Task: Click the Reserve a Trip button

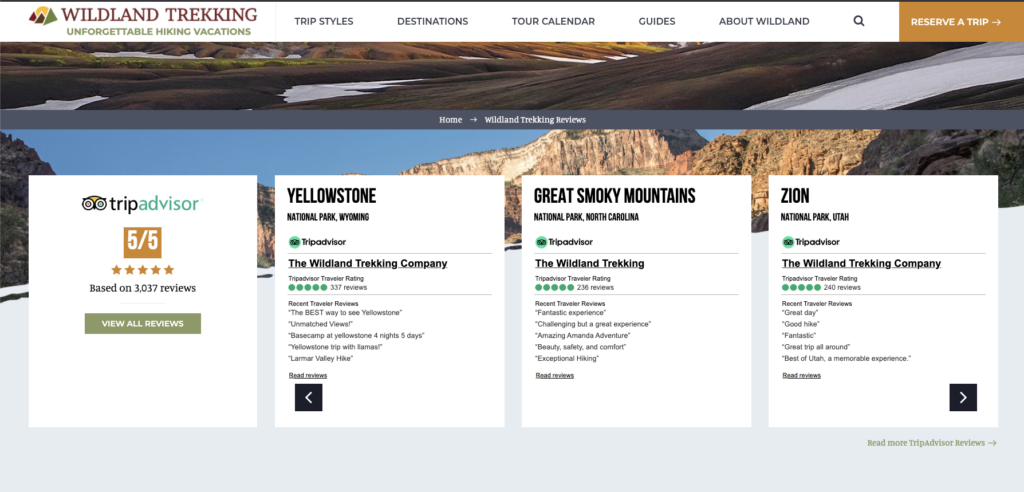Action: 961,22
